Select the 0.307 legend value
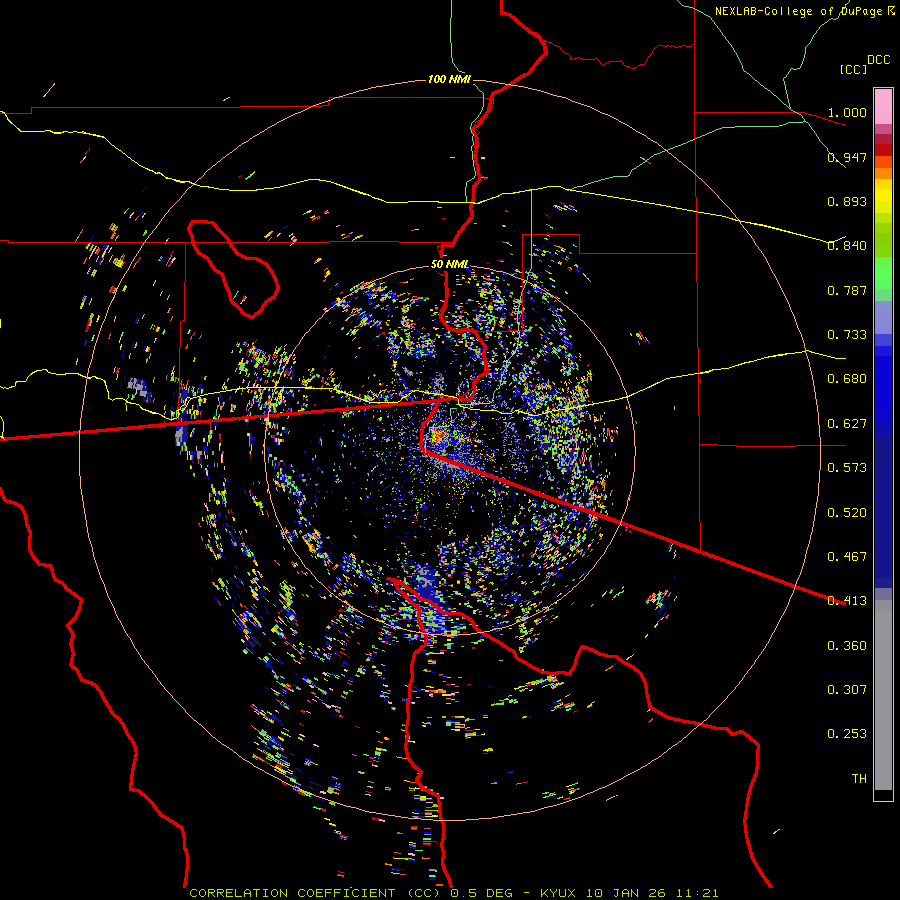 tap(847, 690)
